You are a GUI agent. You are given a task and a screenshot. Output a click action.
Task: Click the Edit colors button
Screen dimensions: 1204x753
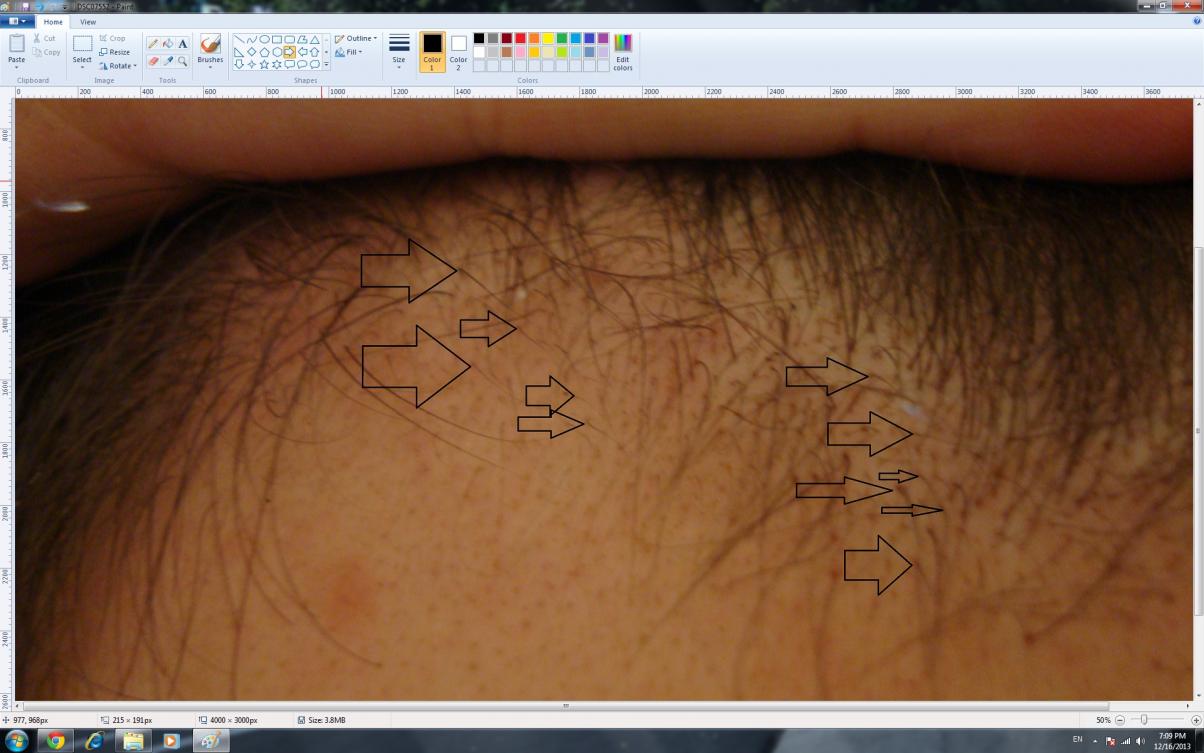pos(623,51)
